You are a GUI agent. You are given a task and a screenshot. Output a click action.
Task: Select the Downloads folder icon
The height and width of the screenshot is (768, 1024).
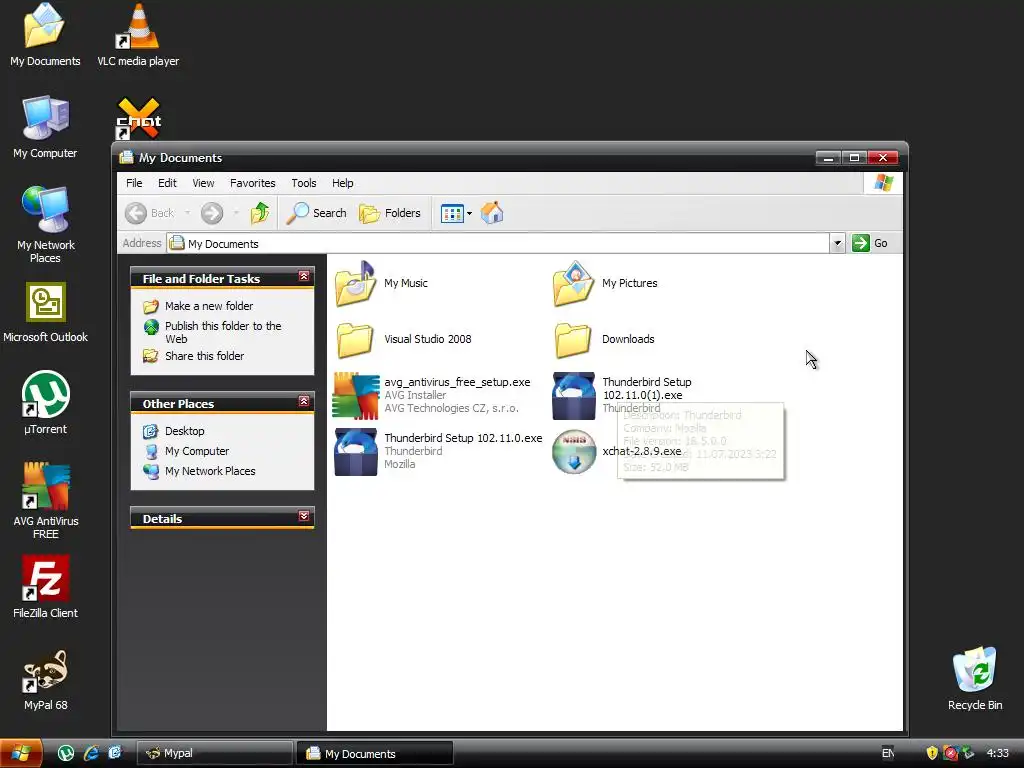tap(573, 340)
